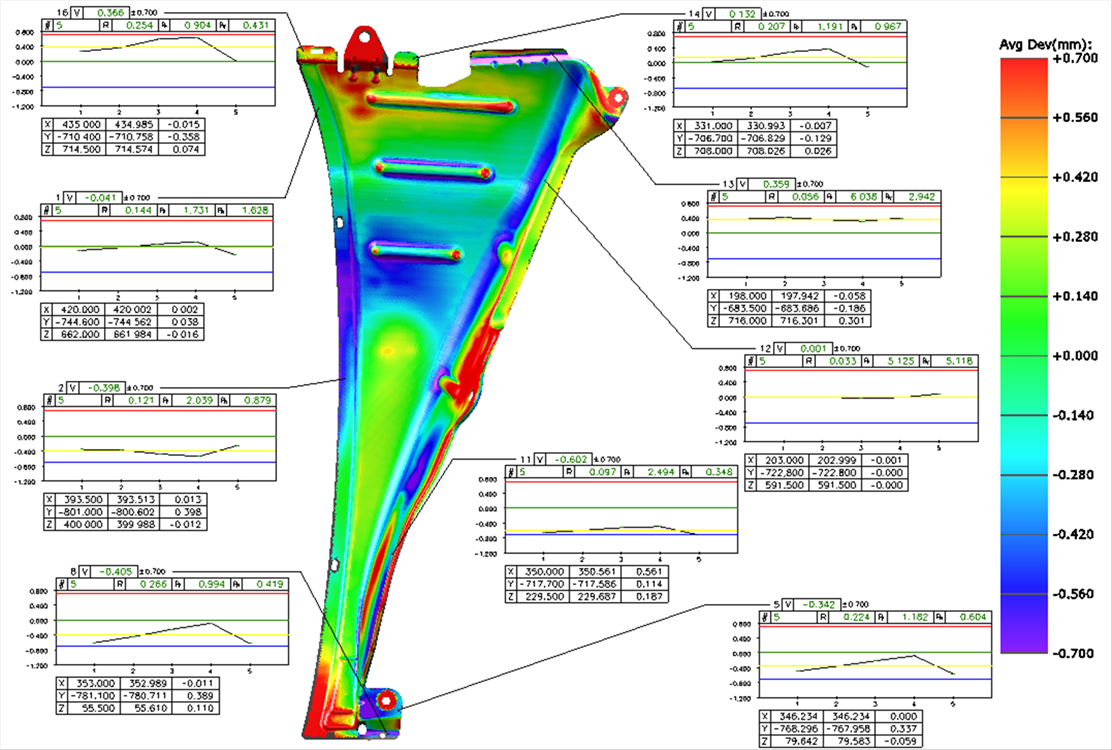Click the Z row label in callout 8 table
The image size is (1112, 750).
(50, 707)
